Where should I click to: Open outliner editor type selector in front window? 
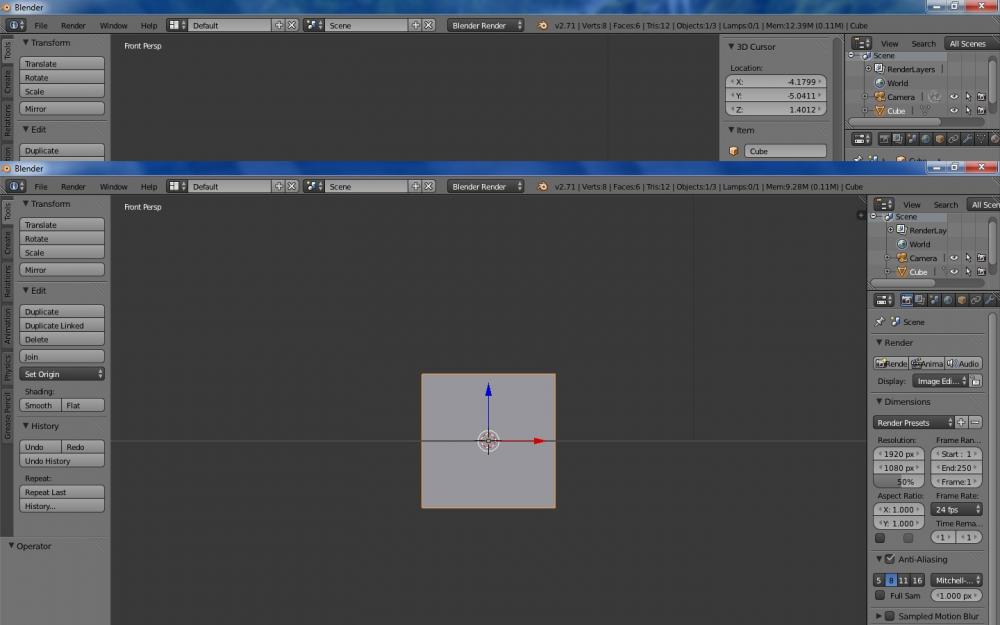pos(883,204)
